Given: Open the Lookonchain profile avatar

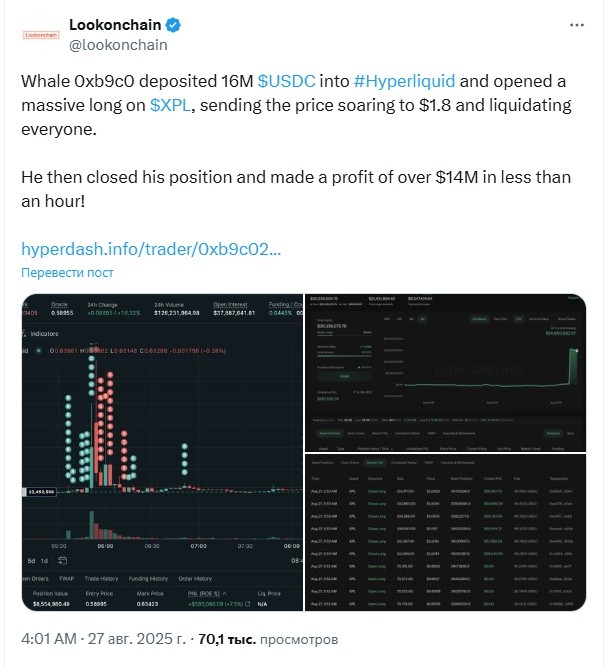Looking at the screenshot, I should tap(40, 35).
